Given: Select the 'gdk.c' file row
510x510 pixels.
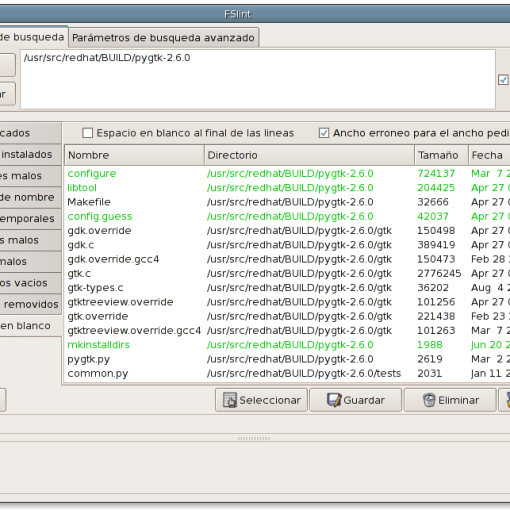Looking at the screenshot, I should [287, 245].
